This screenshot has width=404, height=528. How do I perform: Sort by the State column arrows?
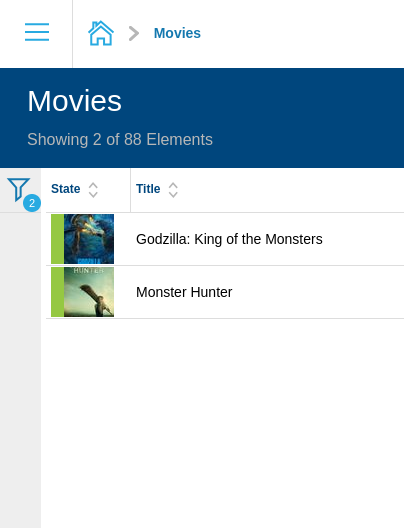93,190
